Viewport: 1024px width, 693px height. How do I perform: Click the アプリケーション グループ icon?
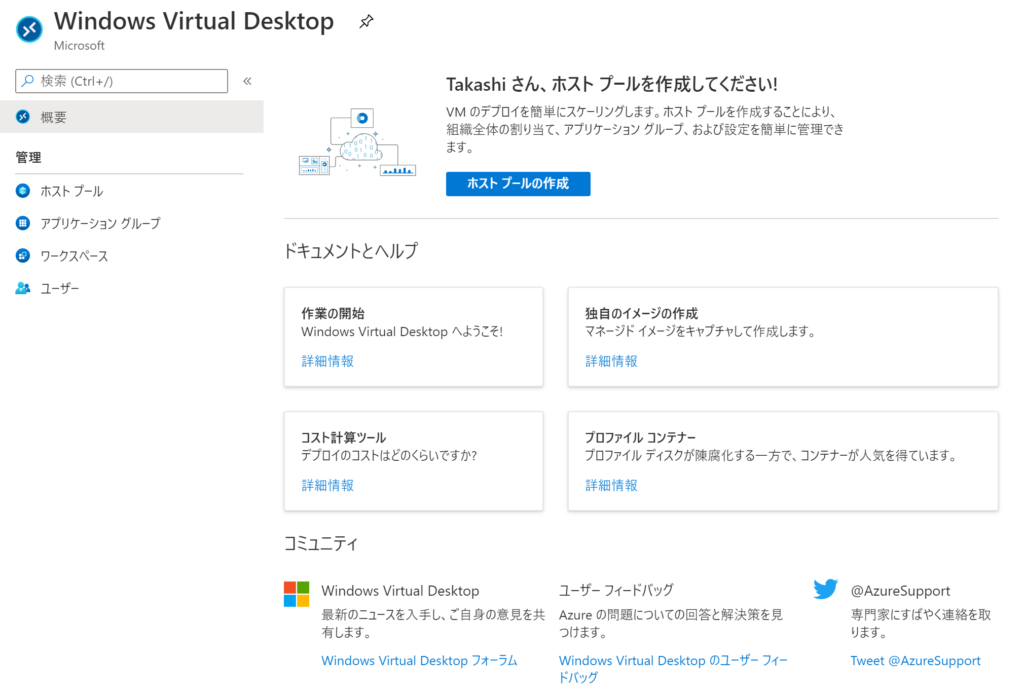tap(23, 223)
